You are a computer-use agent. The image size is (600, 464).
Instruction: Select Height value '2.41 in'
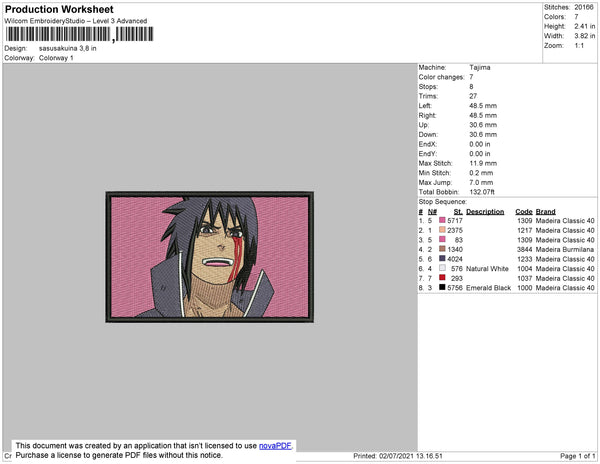click(x=584, y=26)
